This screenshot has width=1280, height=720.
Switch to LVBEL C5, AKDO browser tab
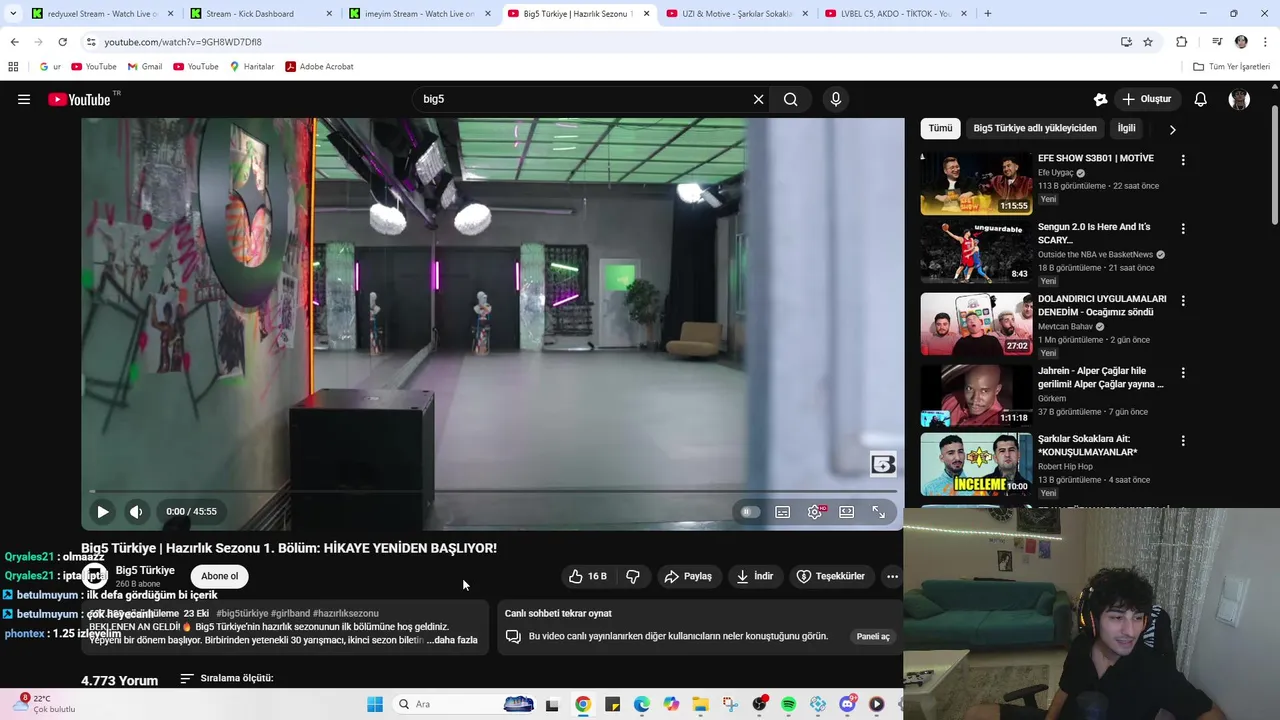tap(895, 14)
